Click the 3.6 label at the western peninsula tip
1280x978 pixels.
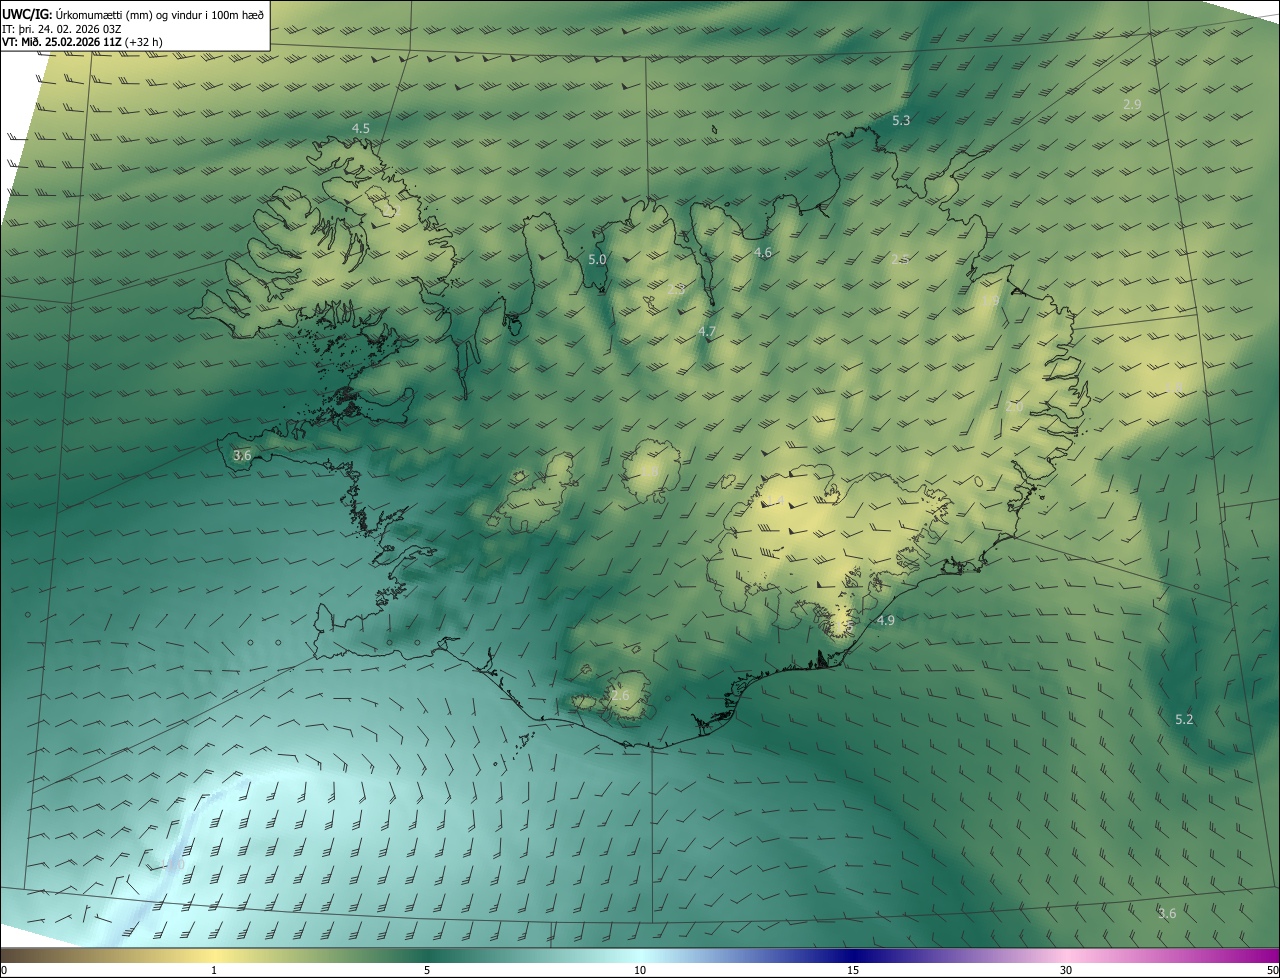pyautogui.click(x=242, y=455)
